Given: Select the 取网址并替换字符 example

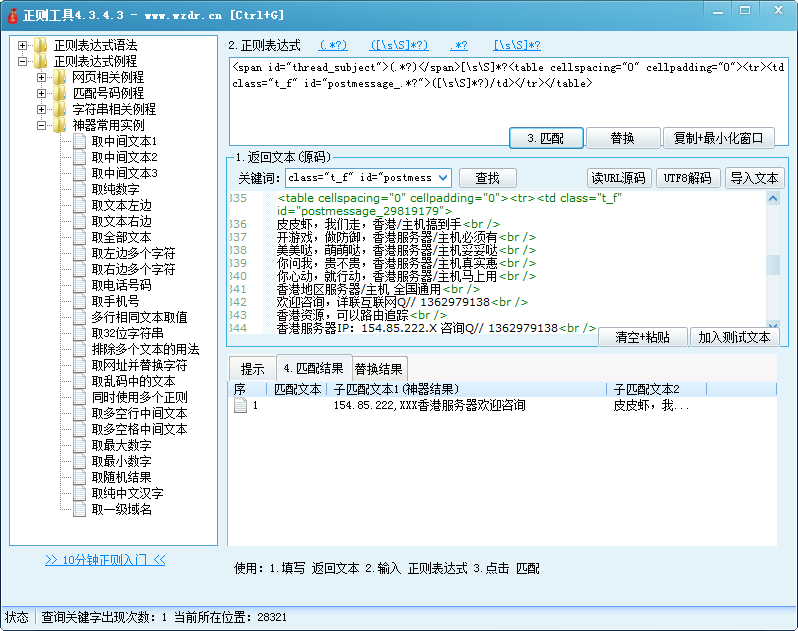Looking at the screenshot, I should pyautogui.click(x=139, y=365).
